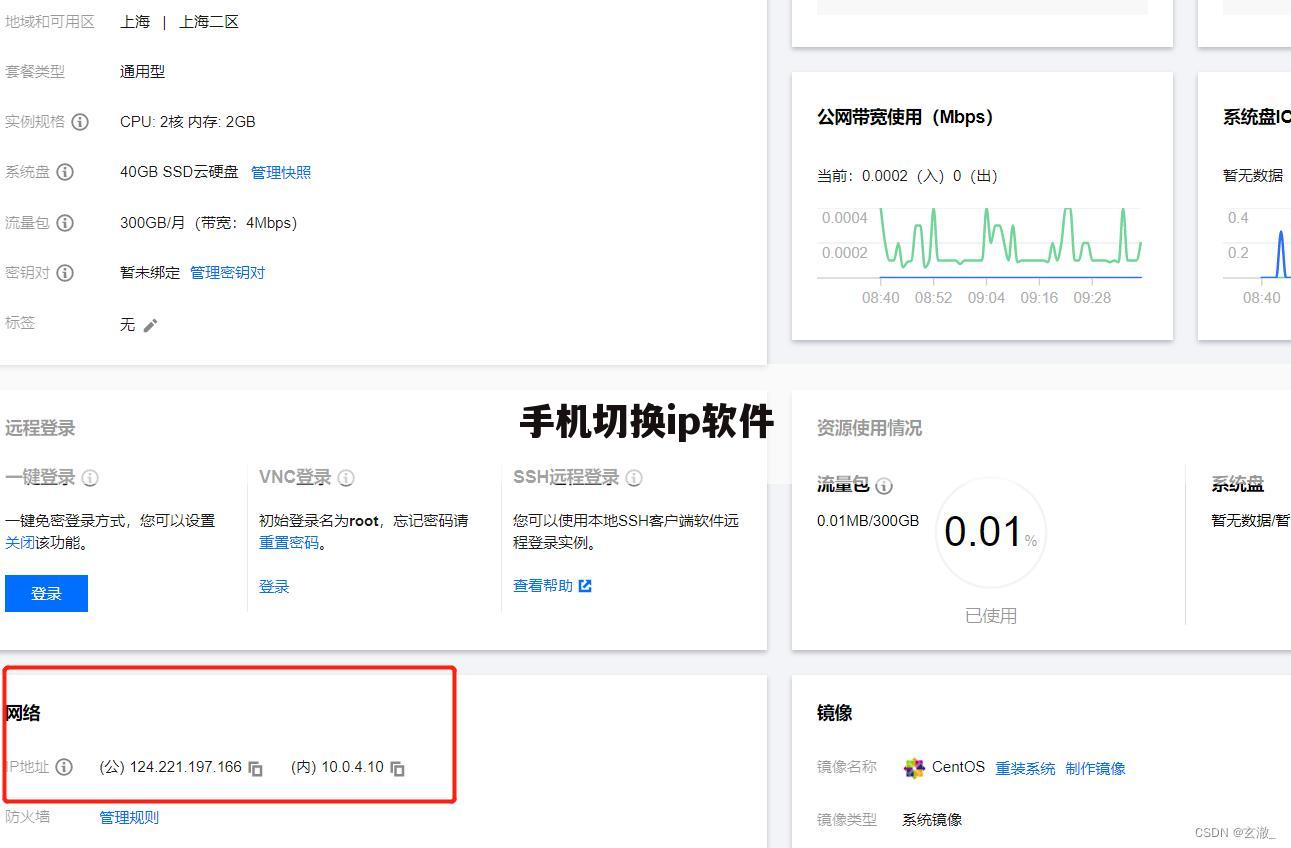Click 重装系统 link
Image resolution: width=1291 pixels, height=848 pixels.
1025,768
